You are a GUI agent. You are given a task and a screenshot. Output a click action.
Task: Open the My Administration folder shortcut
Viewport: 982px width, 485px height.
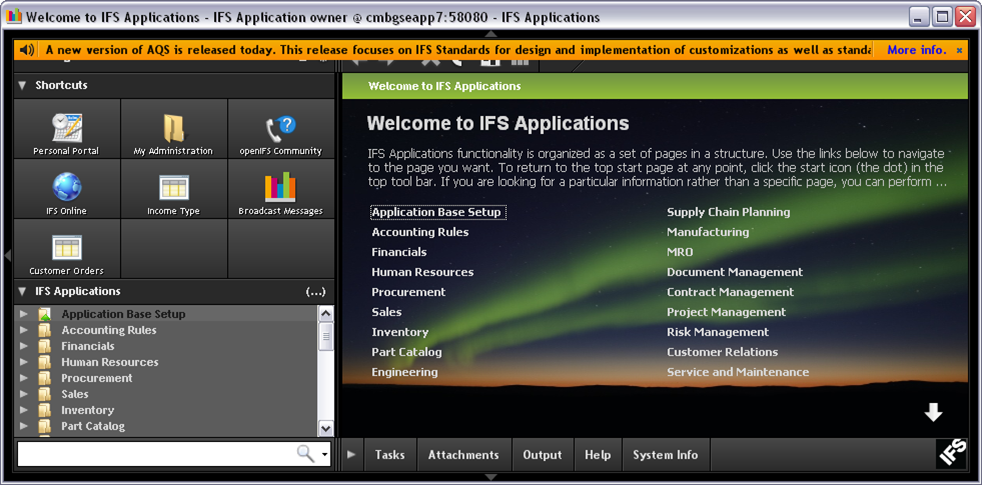173,129
